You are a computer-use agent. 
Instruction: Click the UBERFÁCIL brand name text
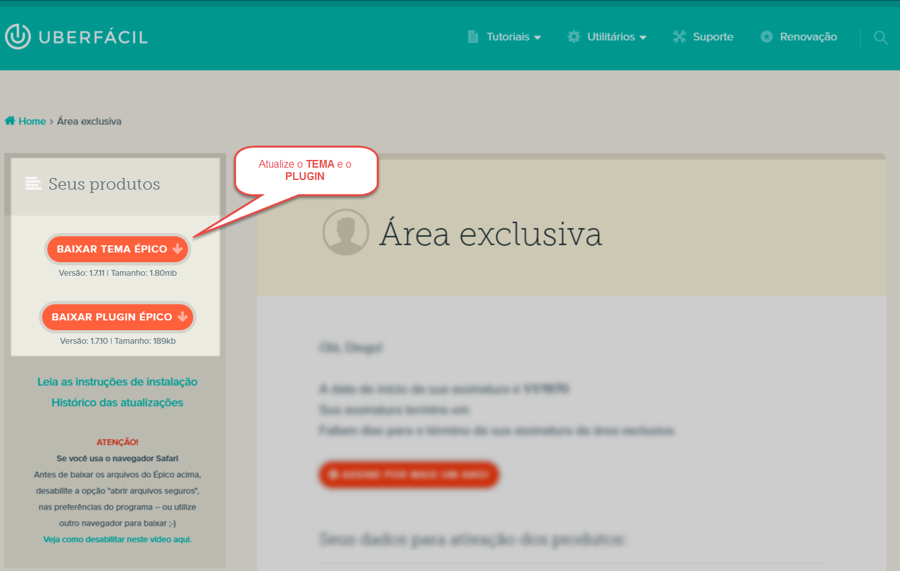(x=93, y=37)
